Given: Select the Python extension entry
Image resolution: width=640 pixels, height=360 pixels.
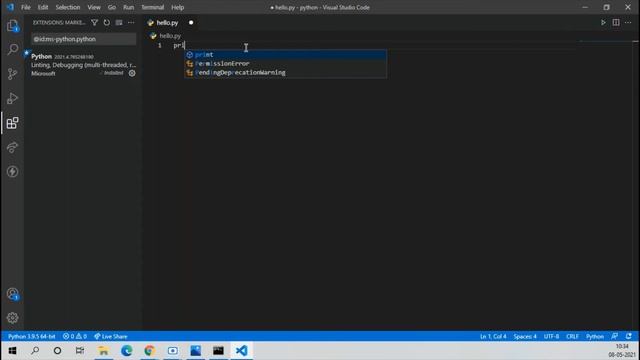Looking at the screenshot, I should tap(83, 65).
